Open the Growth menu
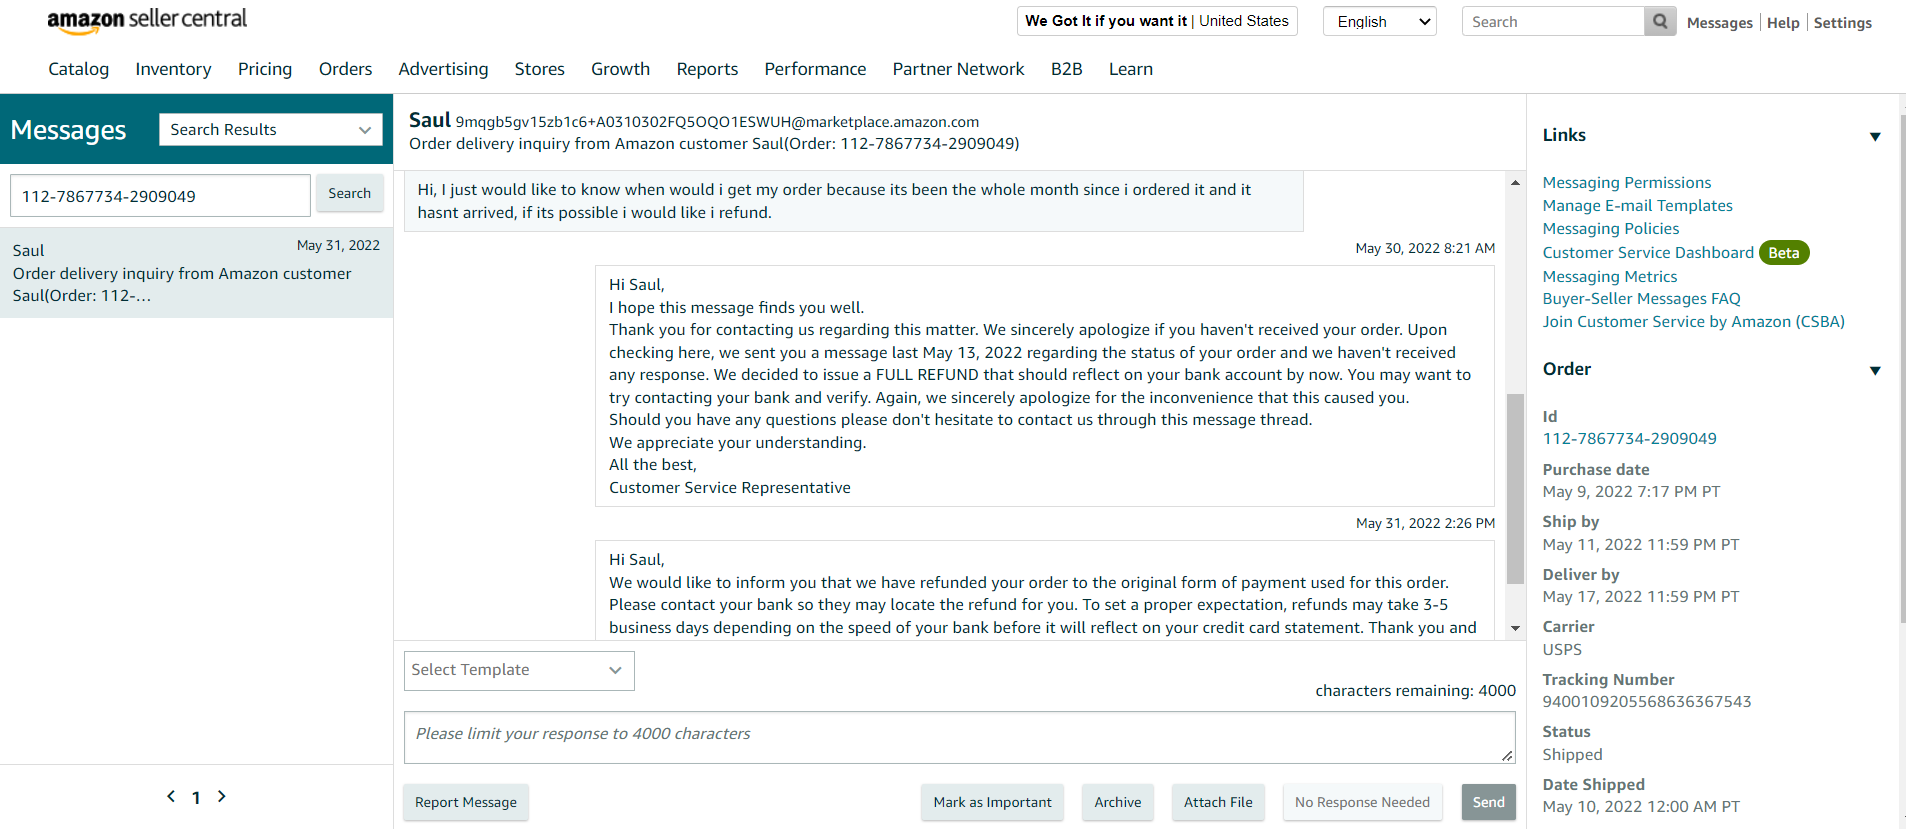The image size is (1906, 829). click(620, 69)
